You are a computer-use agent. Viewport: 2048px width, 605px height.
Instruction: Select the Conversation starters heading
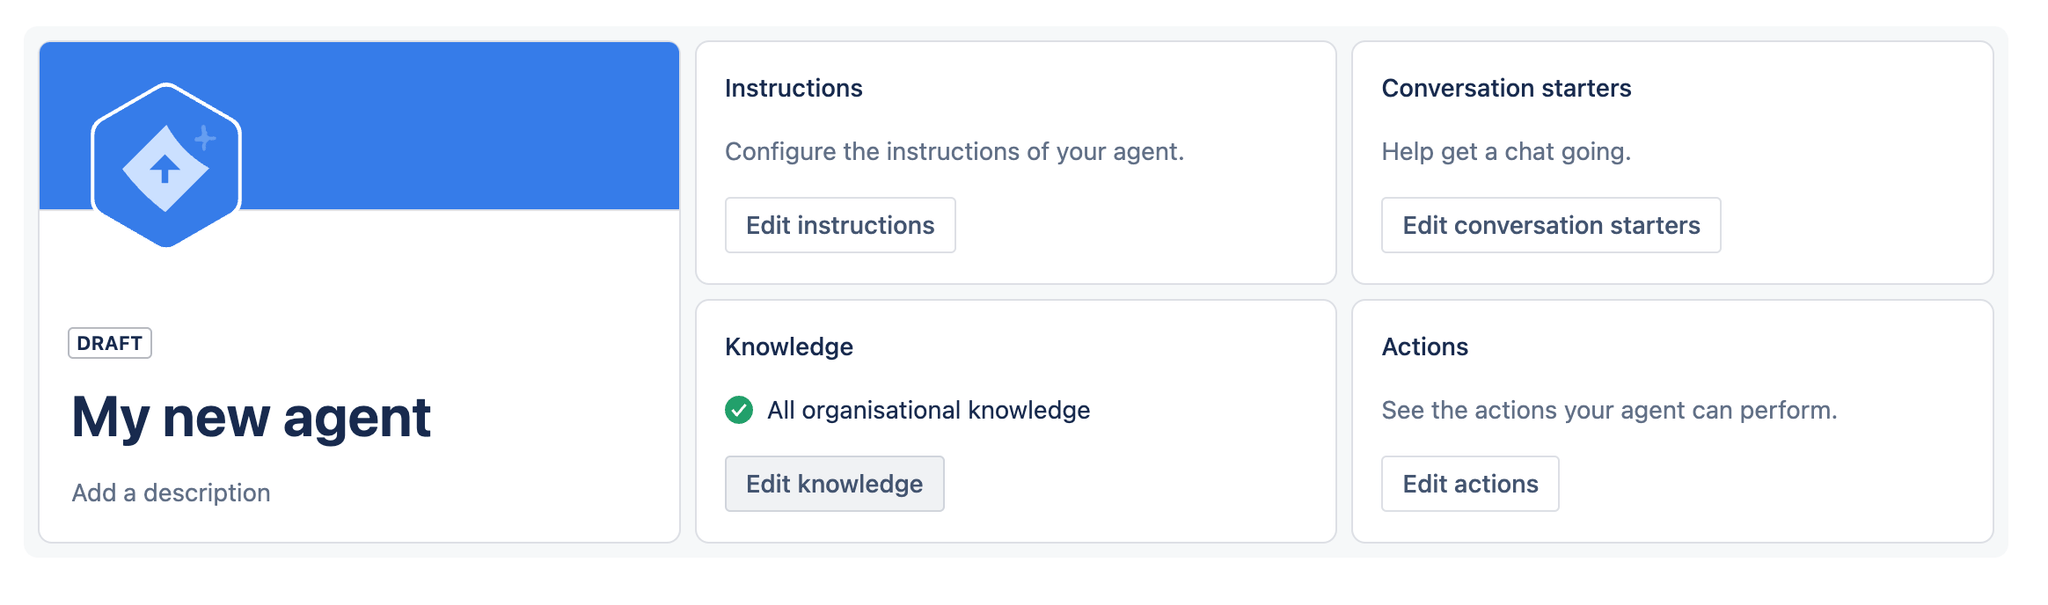[x=1505, y=88]
